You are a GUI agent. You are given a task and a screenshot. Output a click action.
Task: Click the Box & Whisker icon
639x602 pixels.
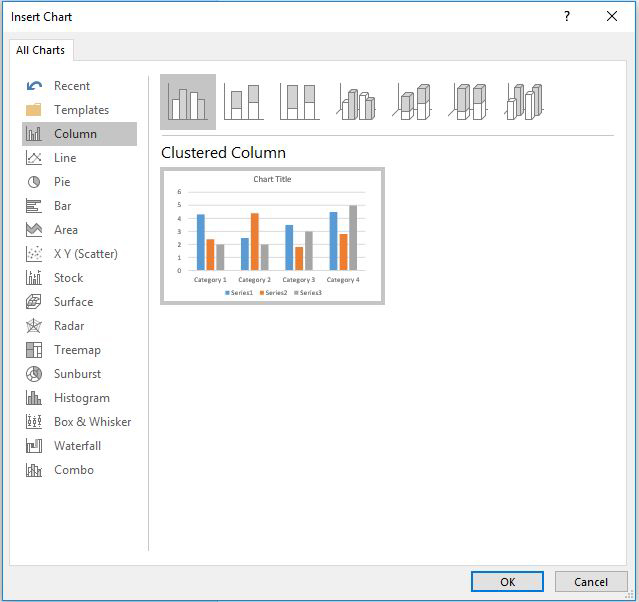34,421
